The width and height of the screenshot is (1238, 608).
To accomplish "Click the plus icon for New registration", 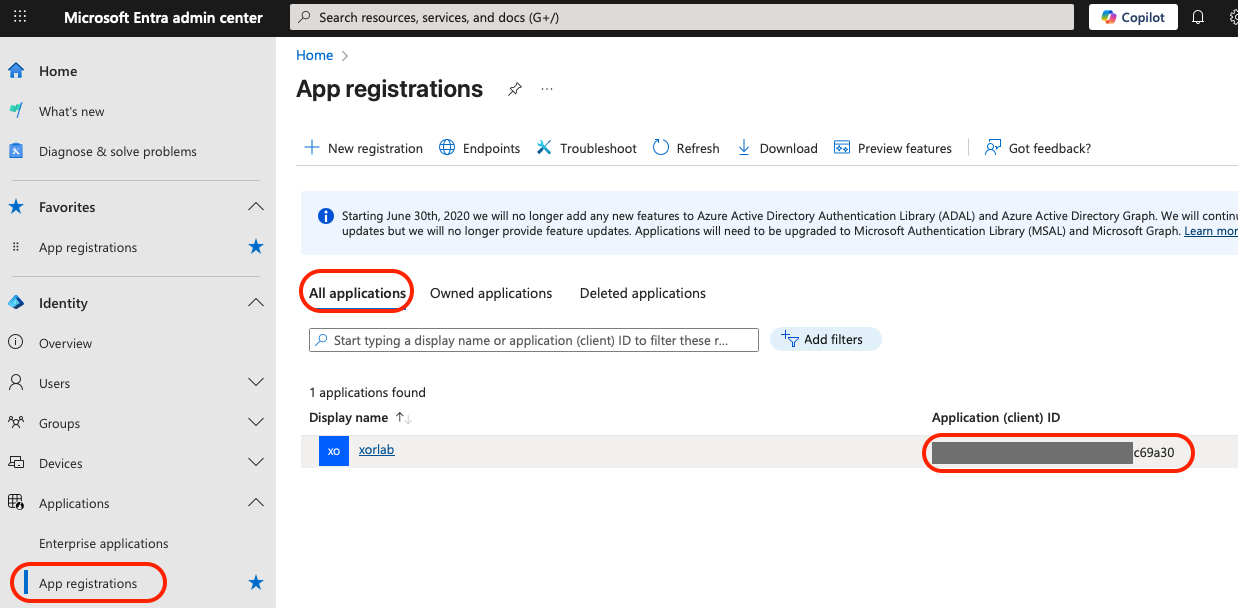I will pyautogui.click(x=311, y=148).
